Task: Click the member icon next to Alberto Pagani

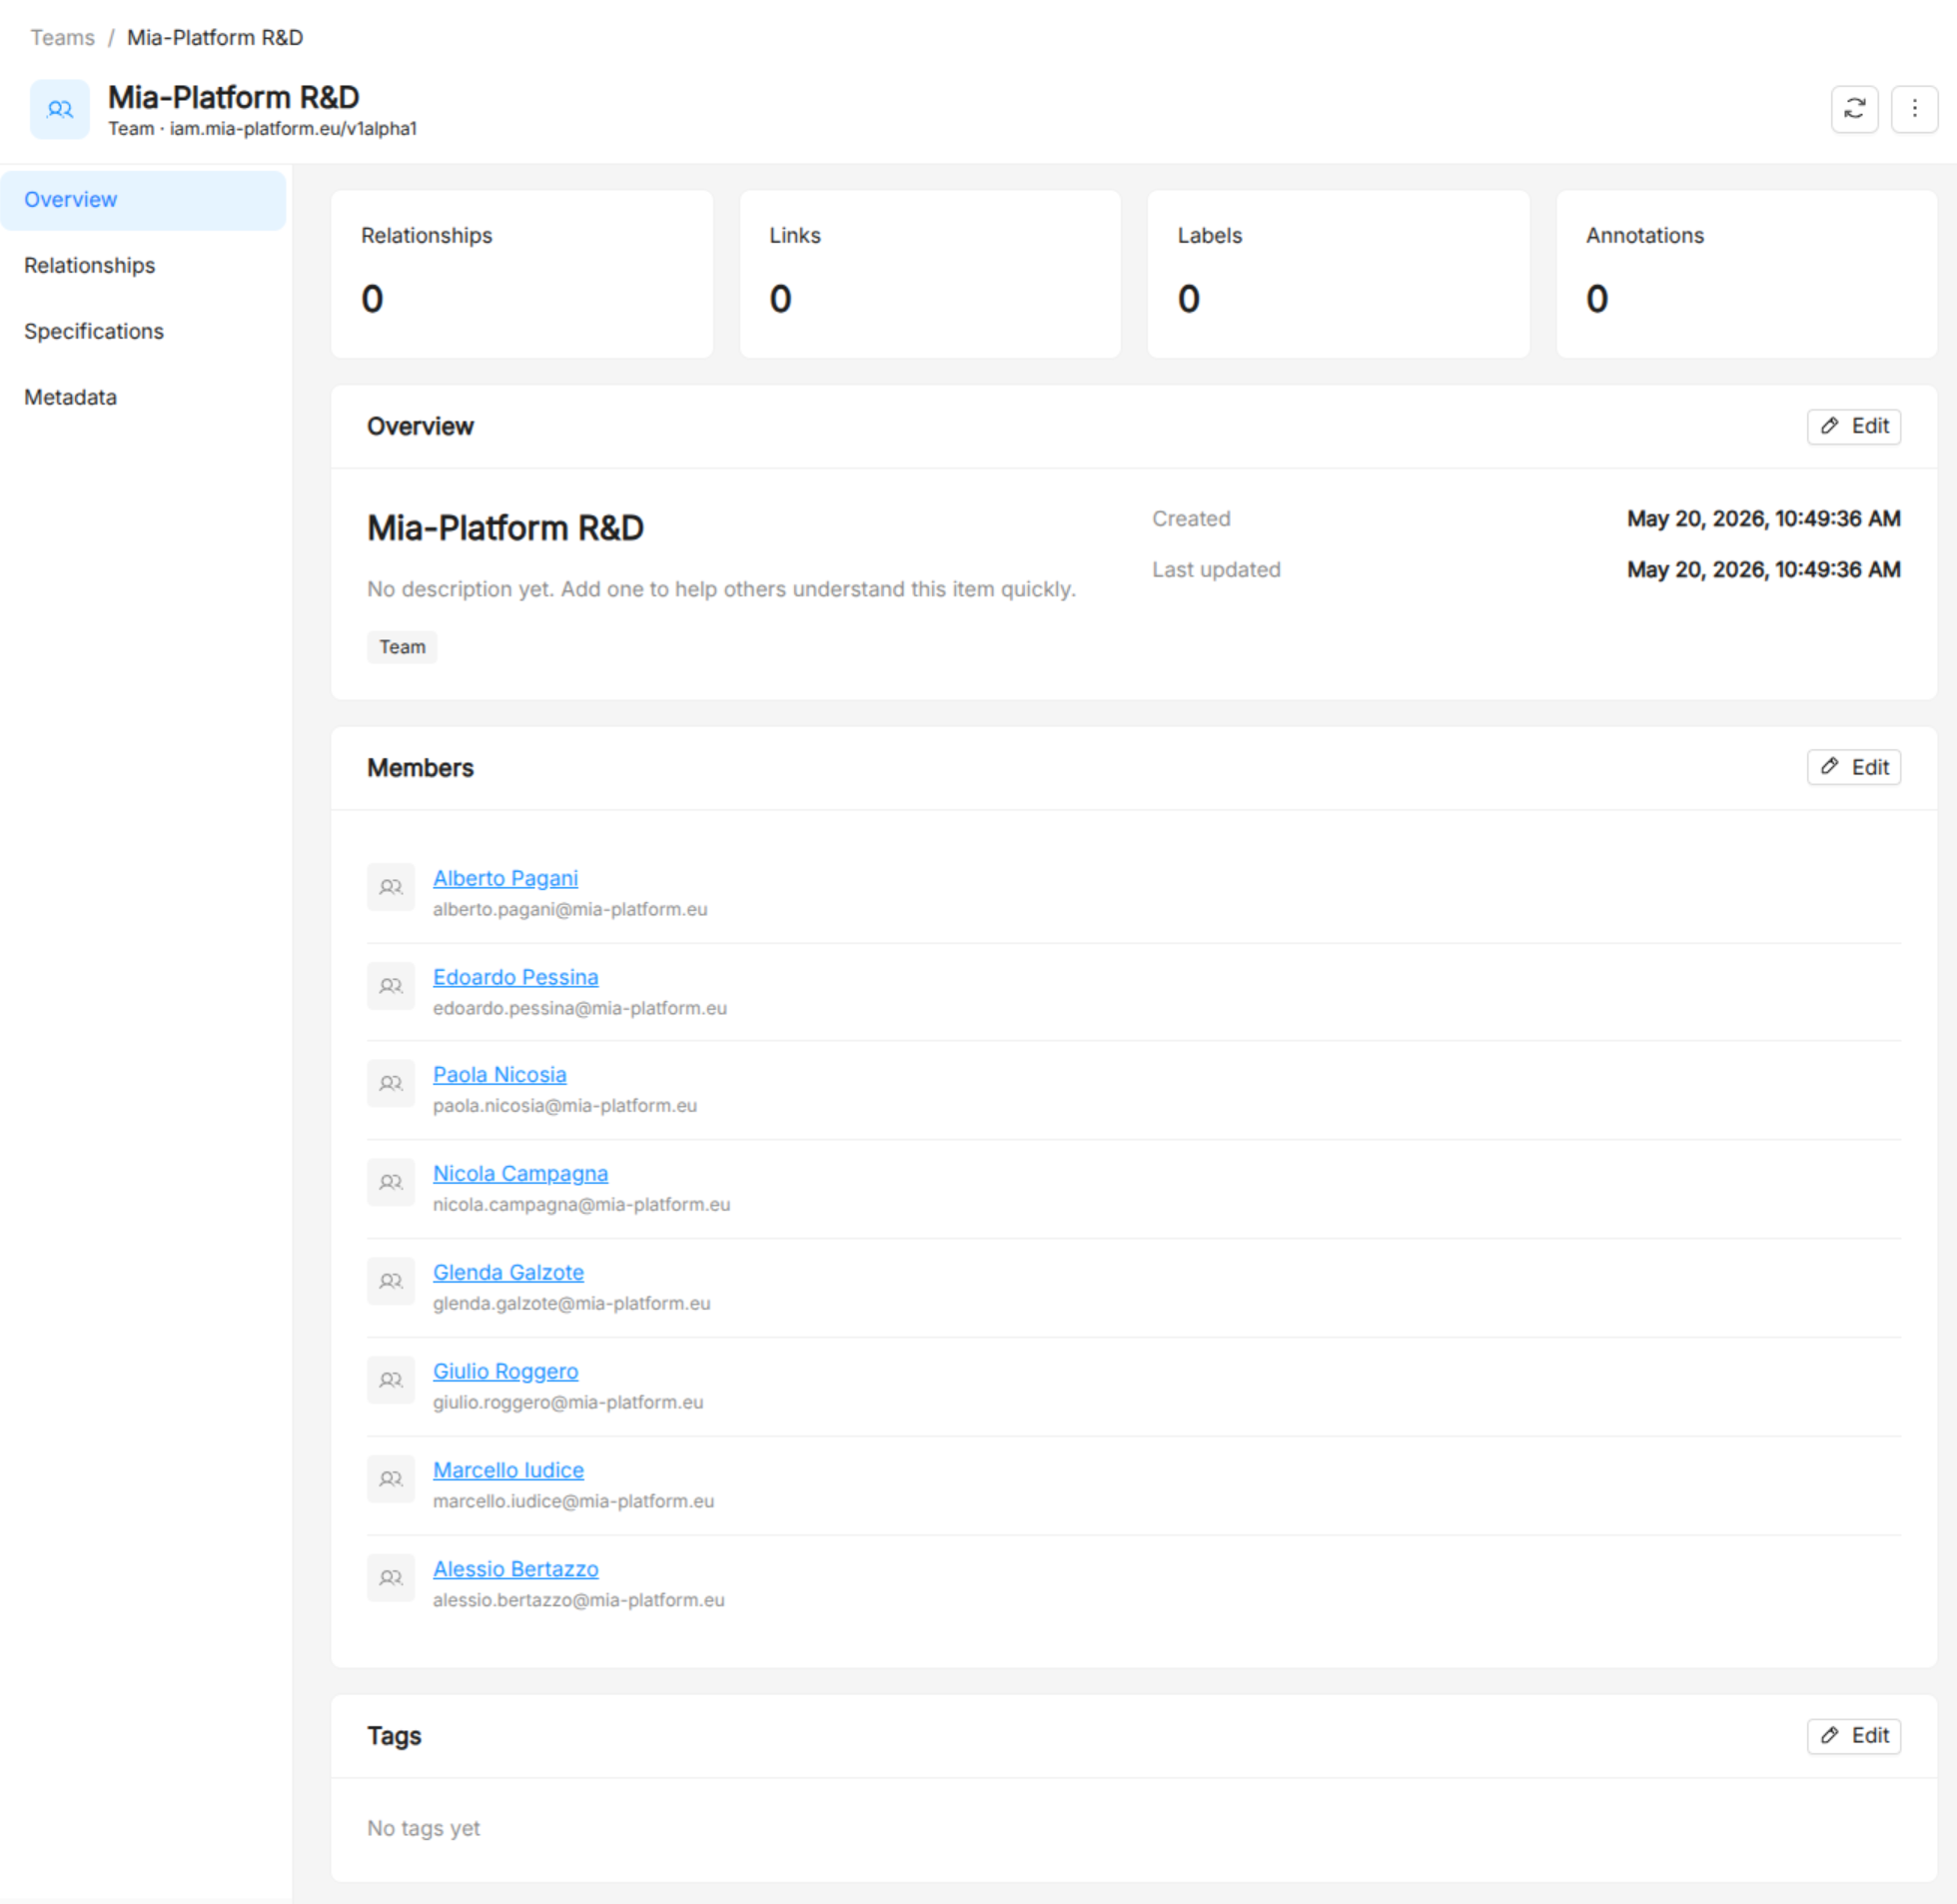Action: coord(391,887)
